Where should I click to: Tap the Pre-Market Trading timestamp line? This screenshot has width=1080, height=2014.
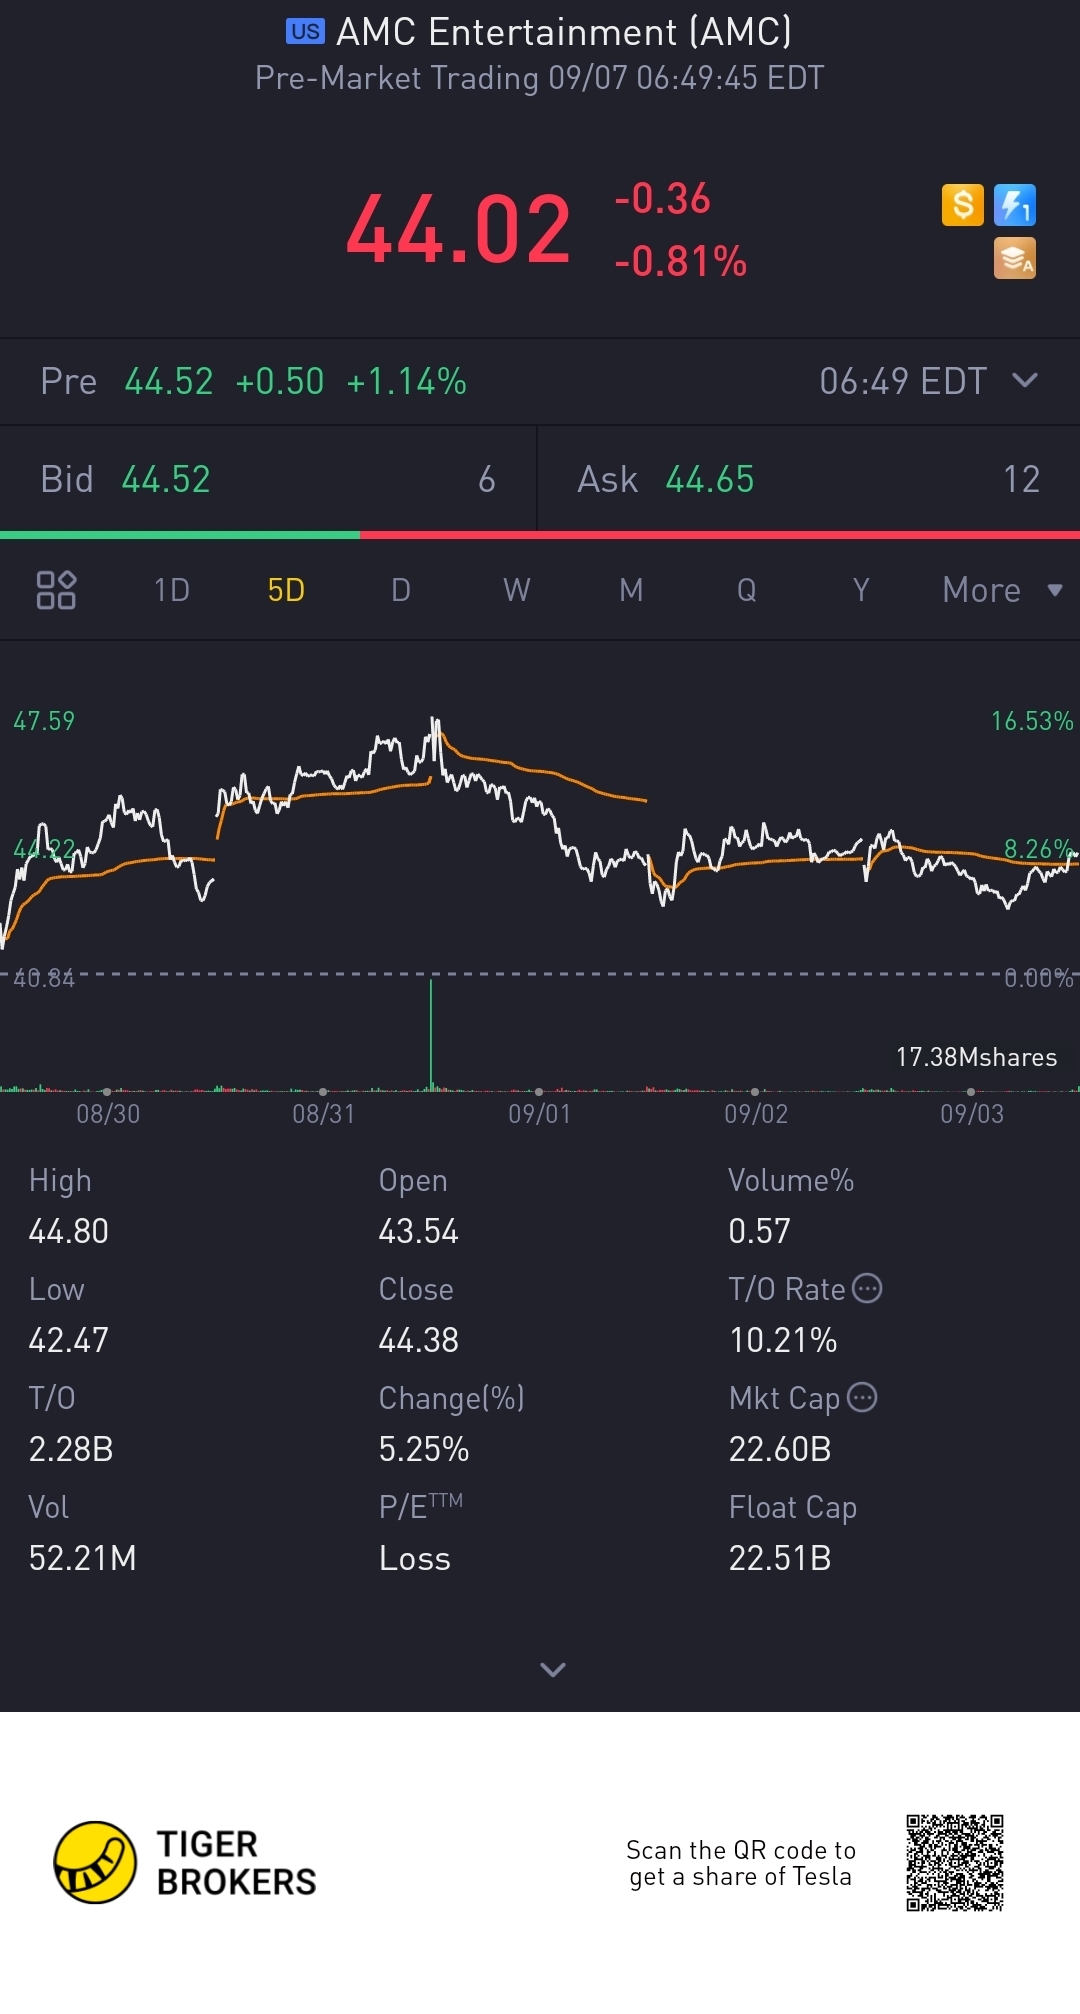540,78
